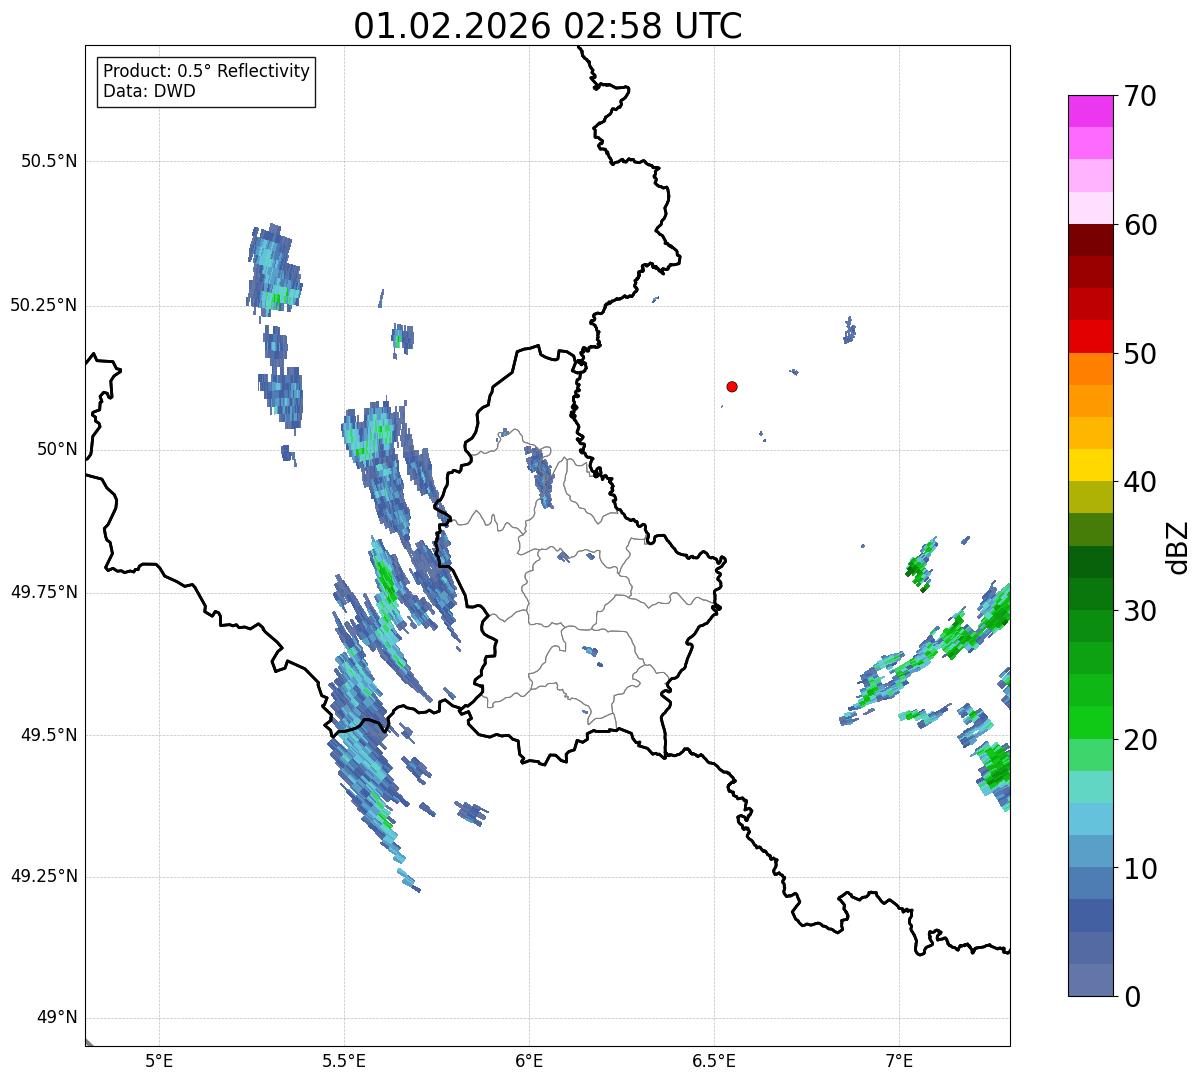Click the 49.5°N latitude label
The height and width of the screenshot is (1081, 1202).
tap(49, 736)
